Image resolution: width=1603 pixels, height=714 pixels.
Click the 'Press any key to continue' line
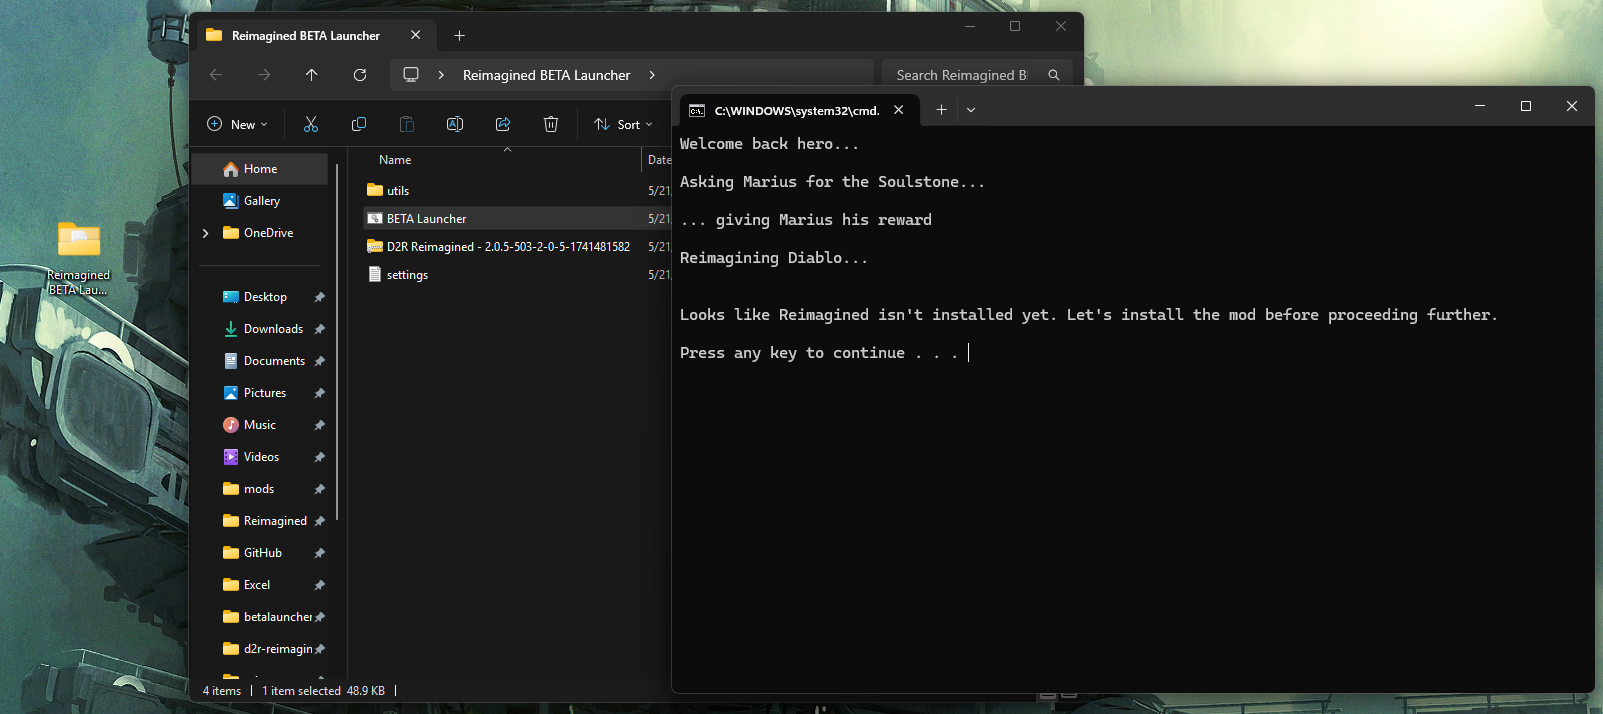(x=819, y=353)
